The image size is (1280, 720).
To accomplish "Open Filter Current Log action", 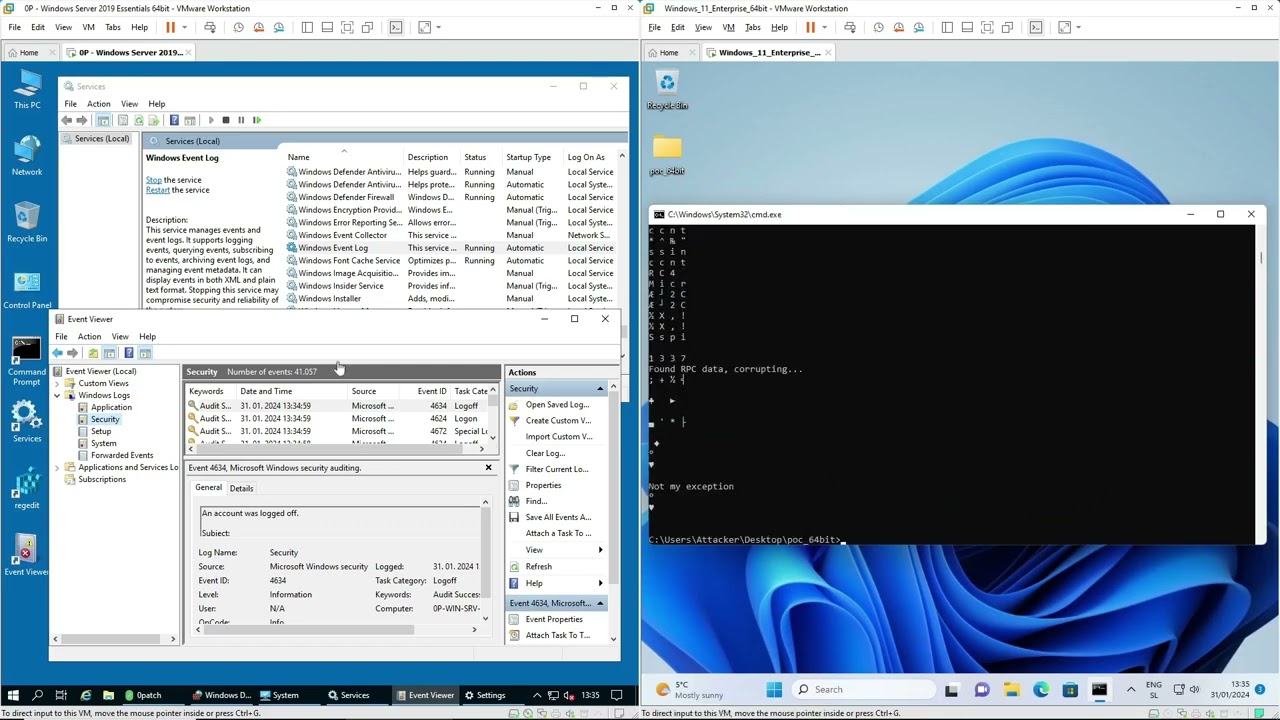I will click(x=556, y=469).
